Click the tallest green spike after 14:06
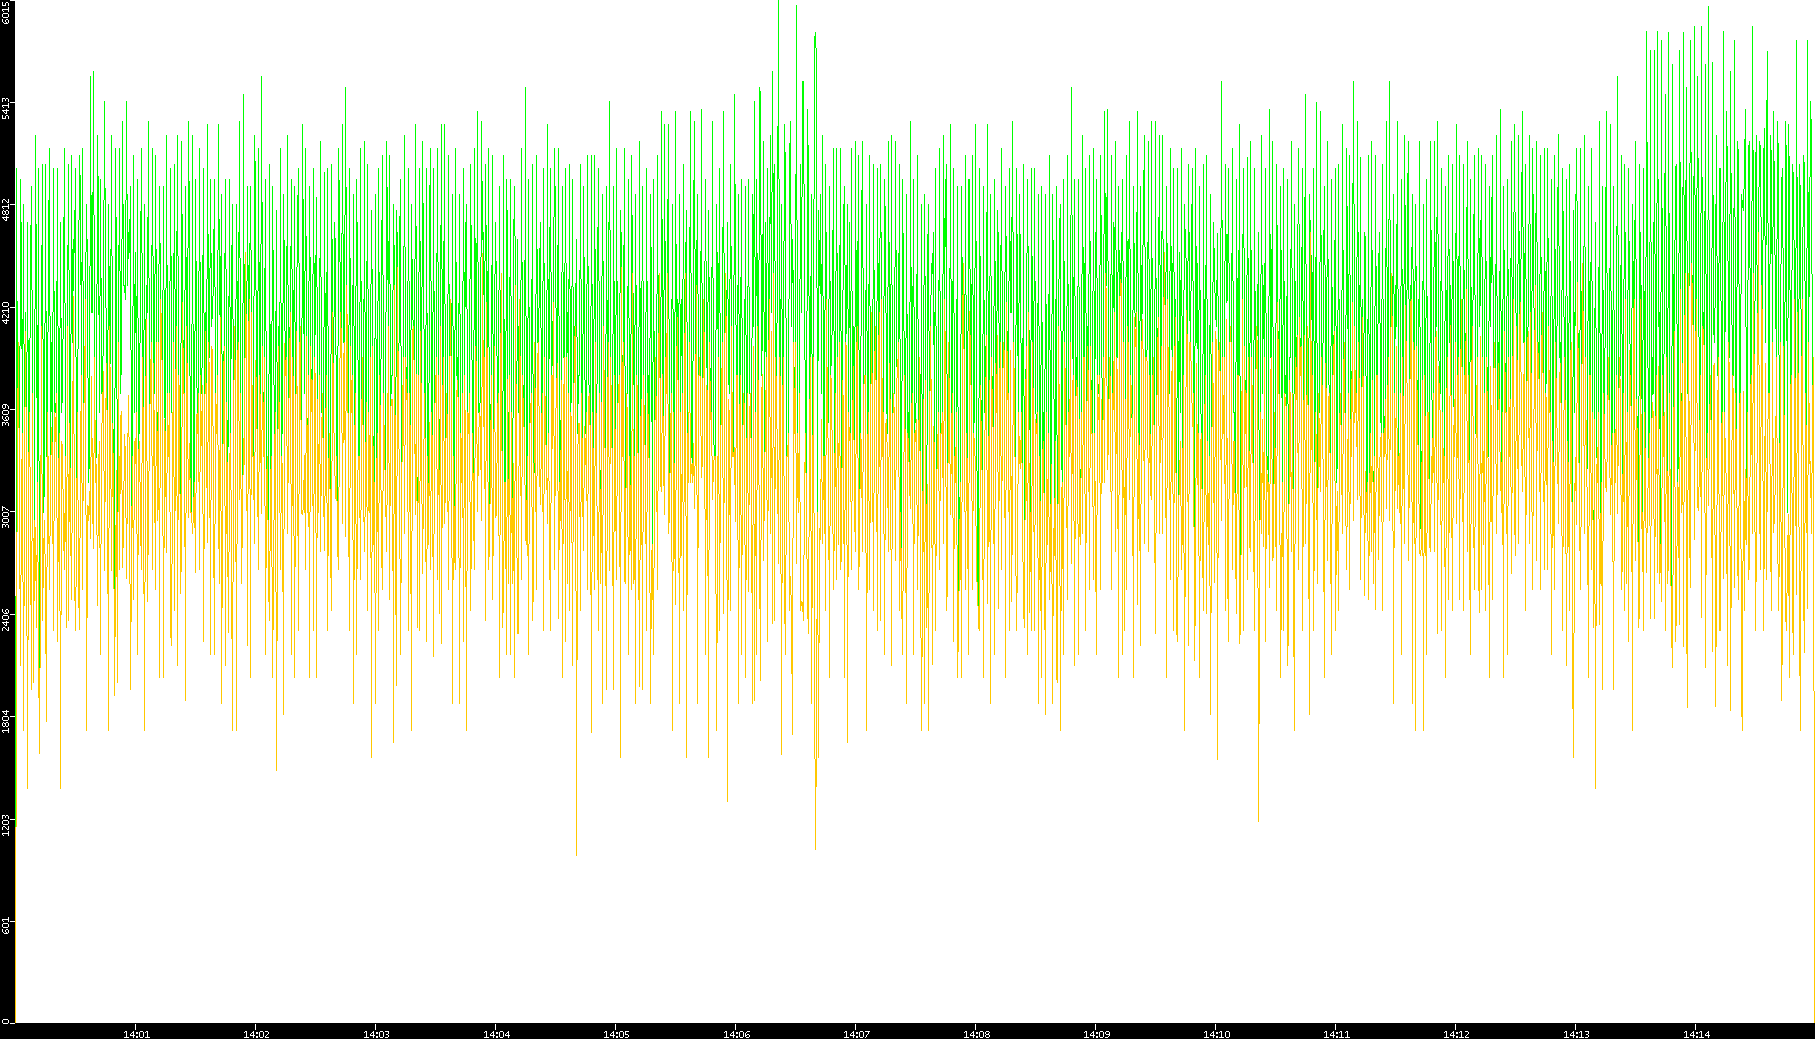 [x=778, y=6]
